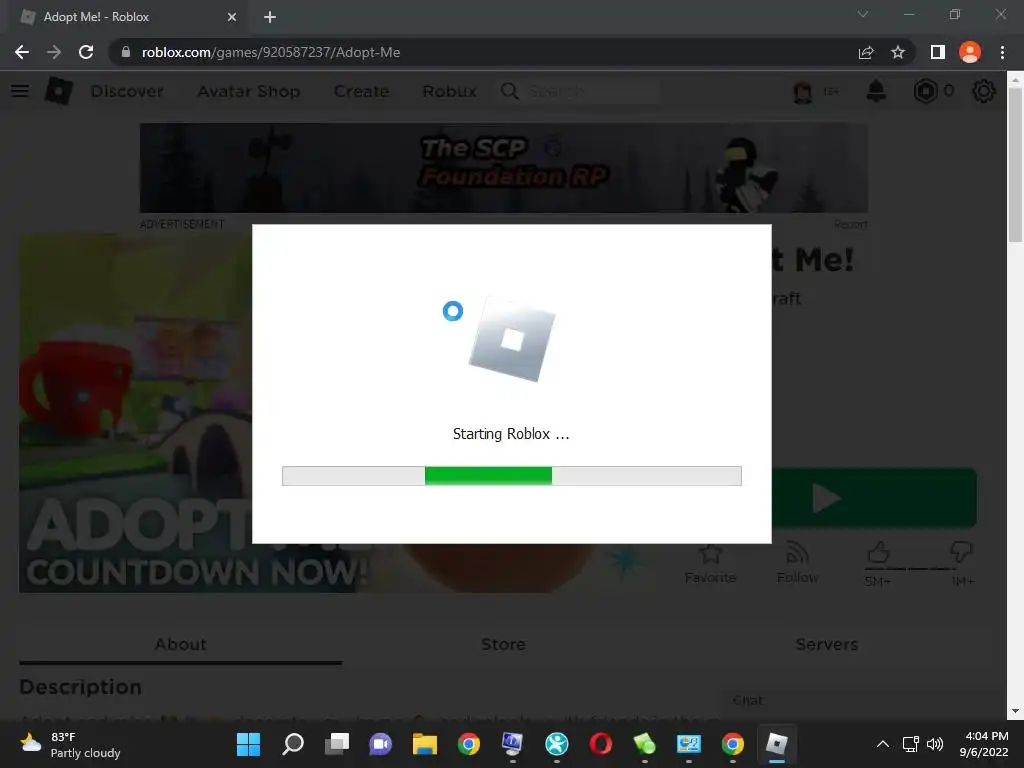Open the Chat panel
1024x768 pixels.
click(x=861, y=701)
